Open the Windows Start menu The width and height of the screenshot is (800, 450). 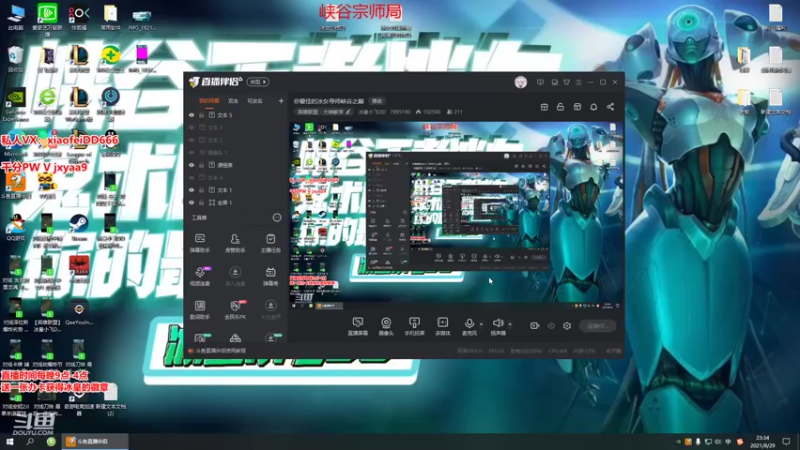(x=9, y=442)
